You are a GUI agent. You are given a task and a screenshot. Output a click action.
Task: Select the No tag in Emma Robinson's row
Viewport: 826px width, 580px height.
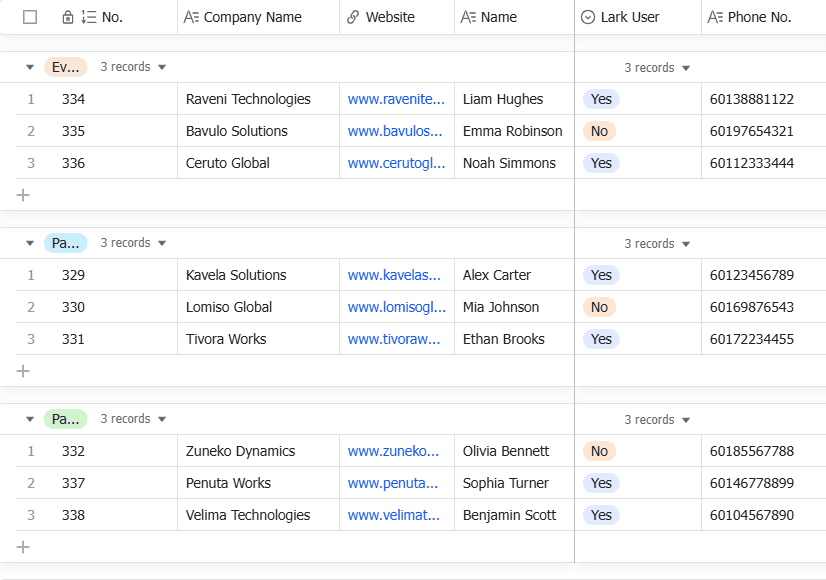click(599, 131)
